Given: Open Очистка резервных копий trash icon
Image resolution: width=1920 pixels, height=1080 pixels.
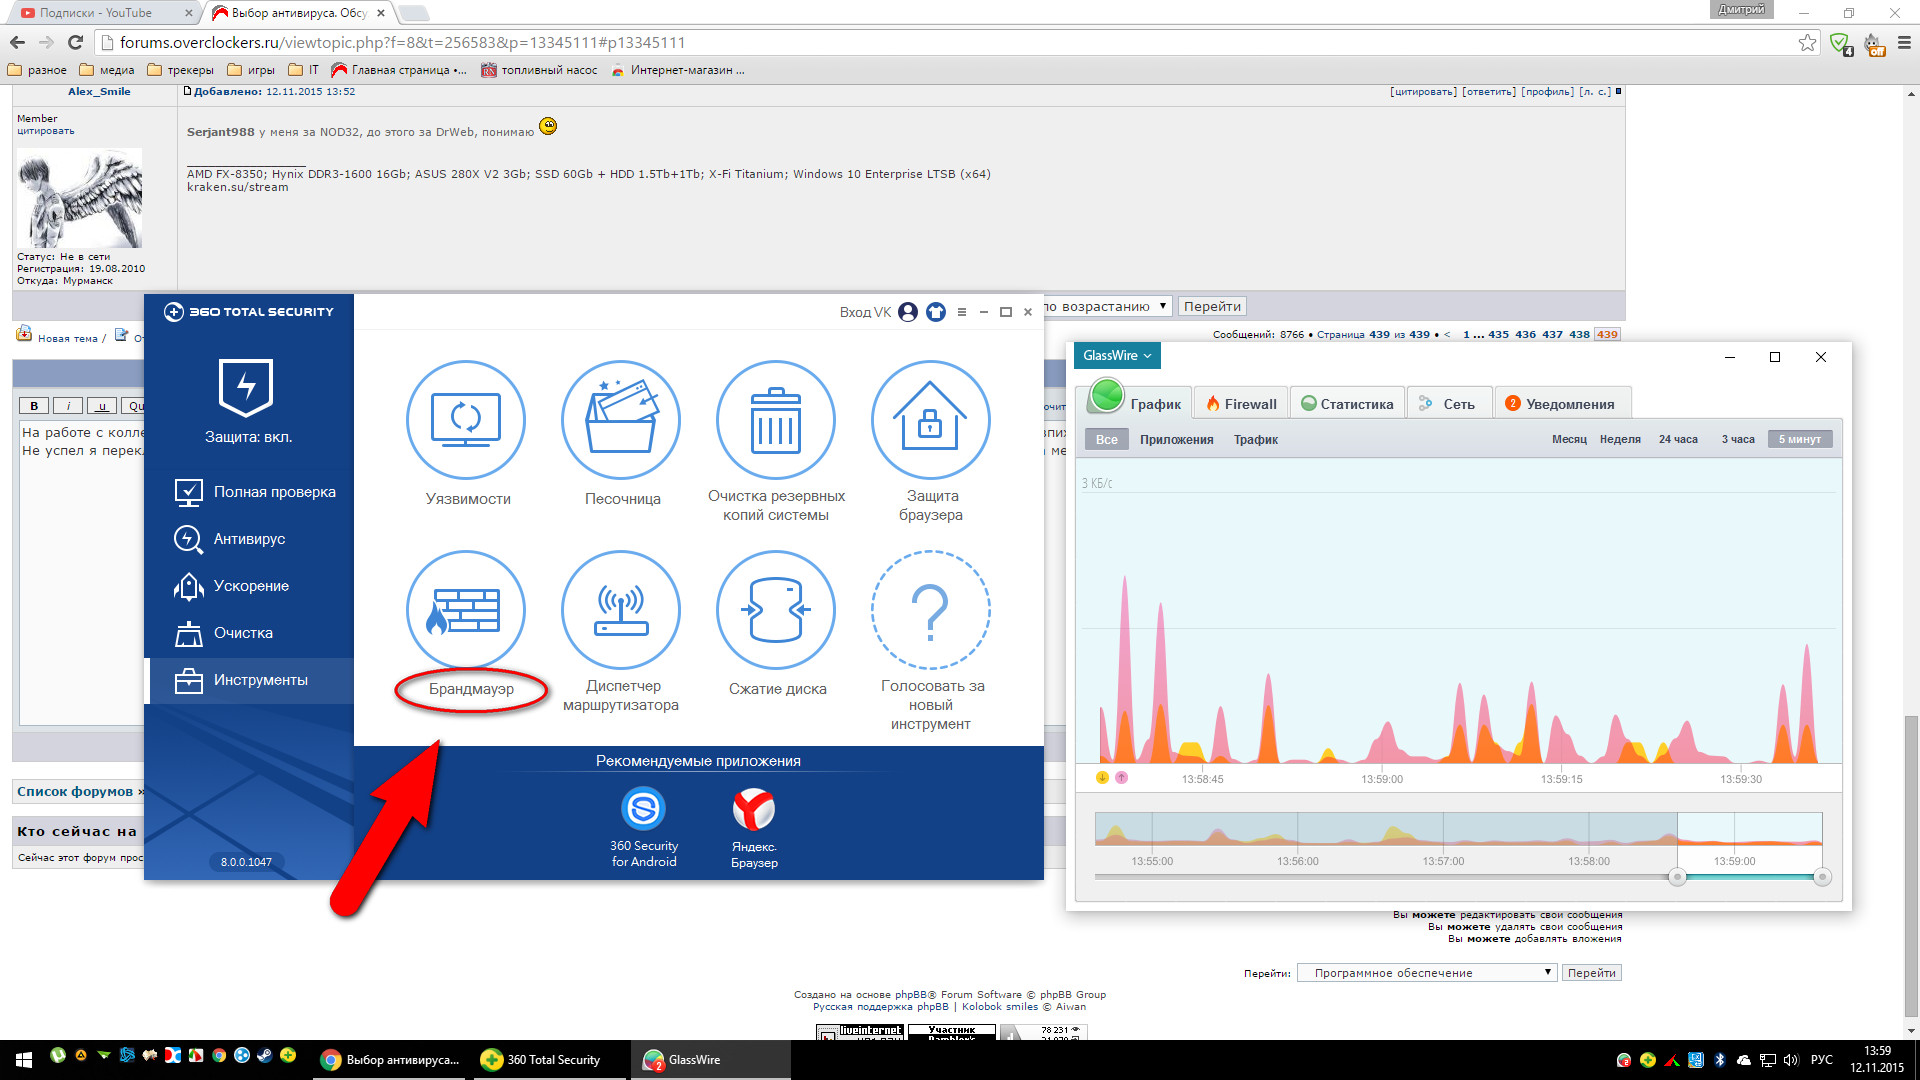Looking at the screenshot, I should (776, 420).
